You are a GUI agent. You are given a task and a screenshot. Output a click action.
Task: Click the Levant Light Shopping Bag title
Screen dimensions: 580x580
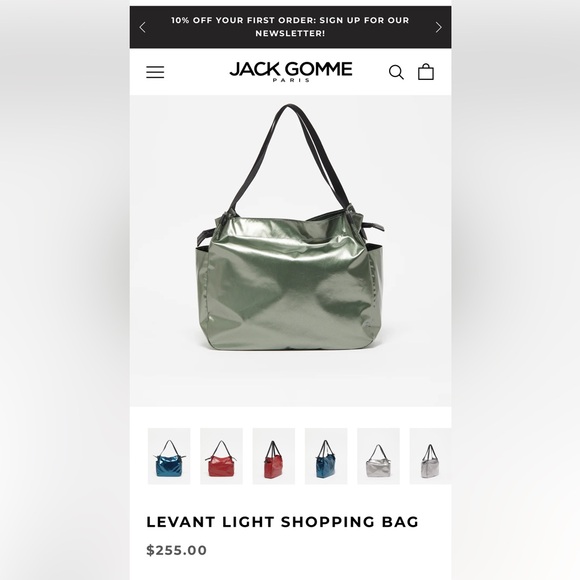[x=283, y=522]
